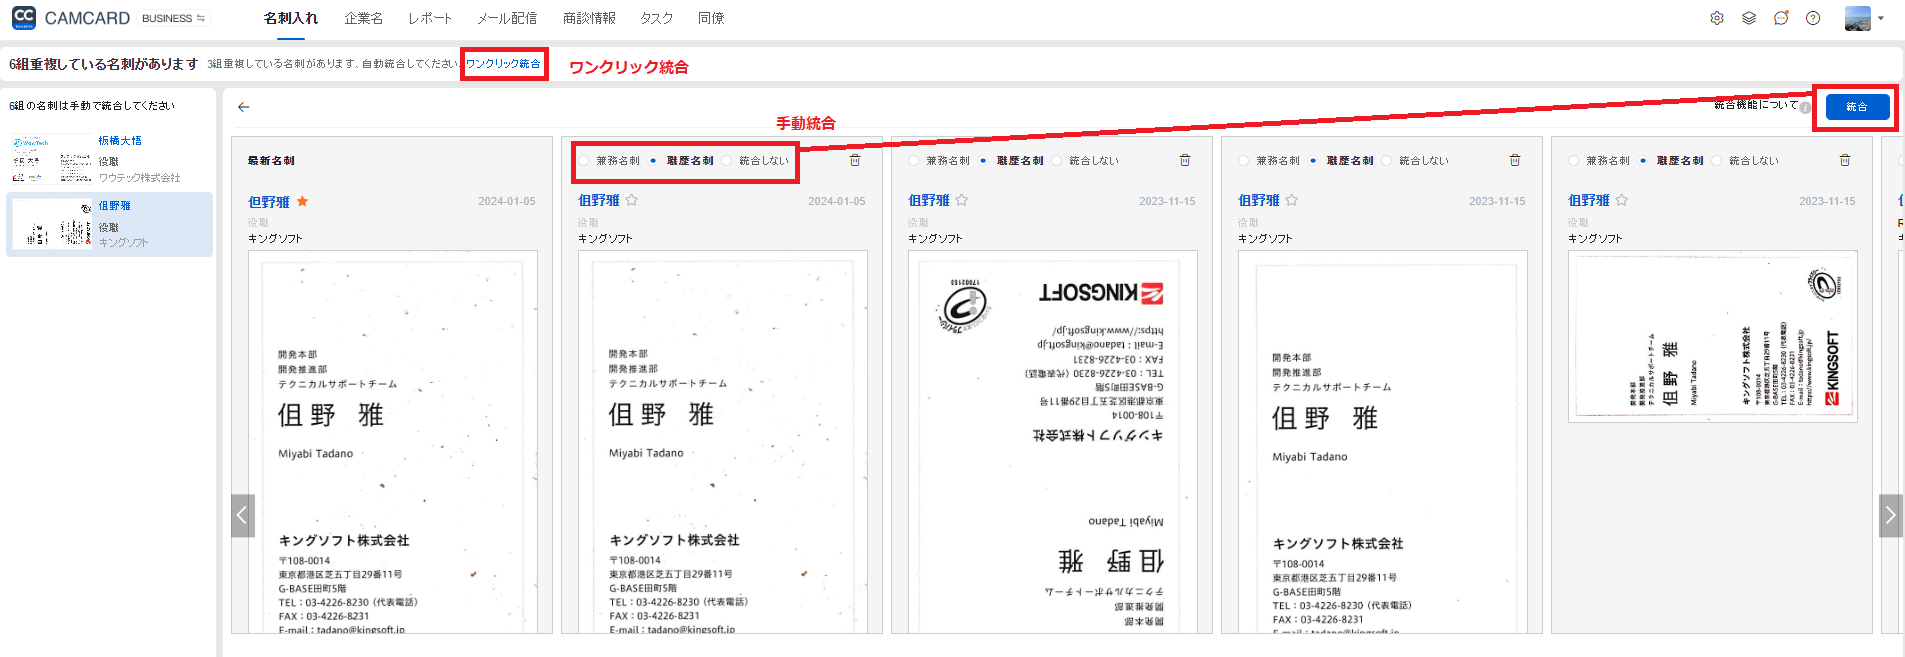The height and width of the screenshot is (657, 1905).
Task: Star the card with the sideways business card image
Action: pyautogui.click(x=1622, y=200)
